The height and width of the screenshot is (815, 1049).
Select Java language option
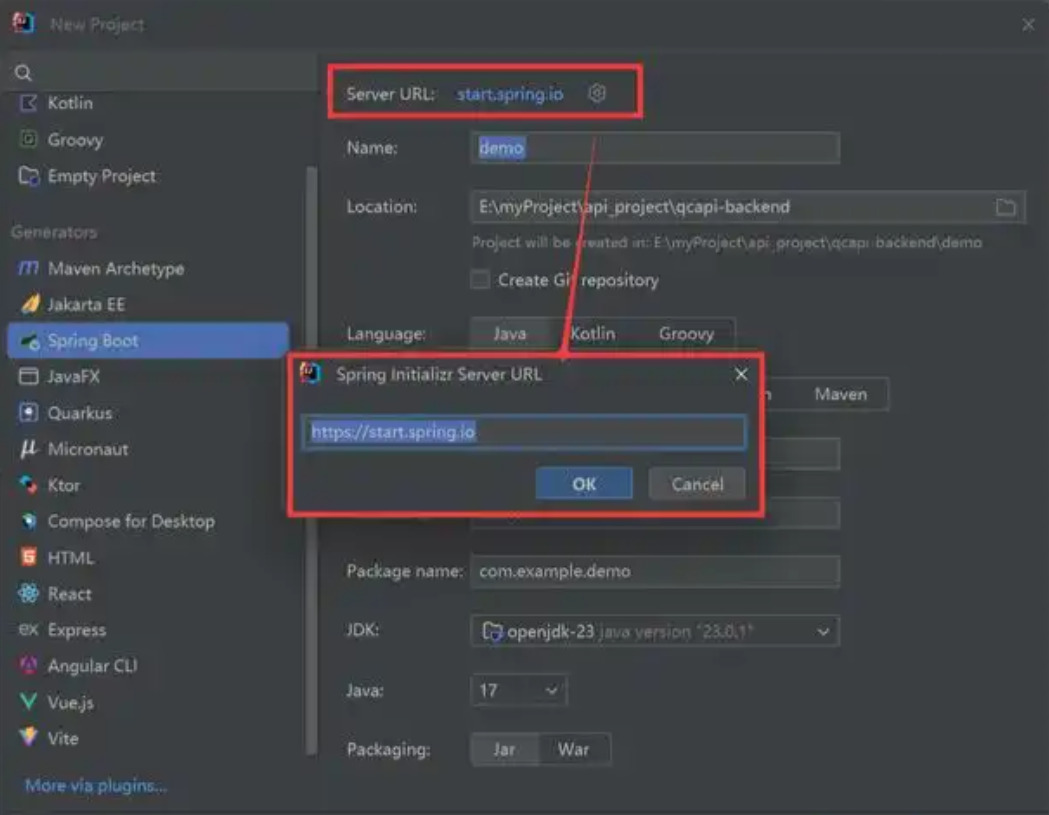point(510,333)
